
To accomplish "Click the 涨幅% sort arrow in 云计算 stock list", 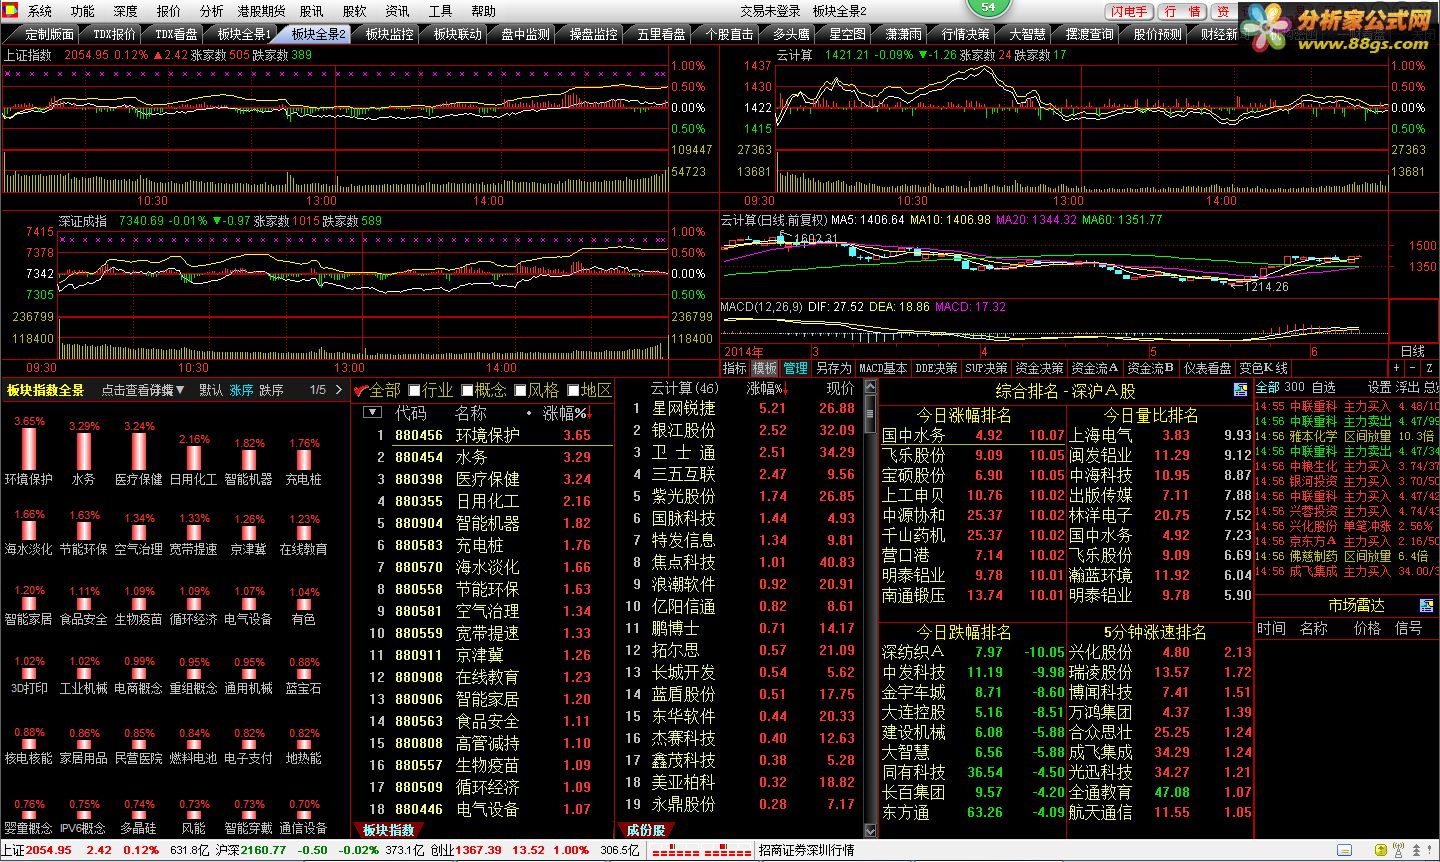I will 785,388.
